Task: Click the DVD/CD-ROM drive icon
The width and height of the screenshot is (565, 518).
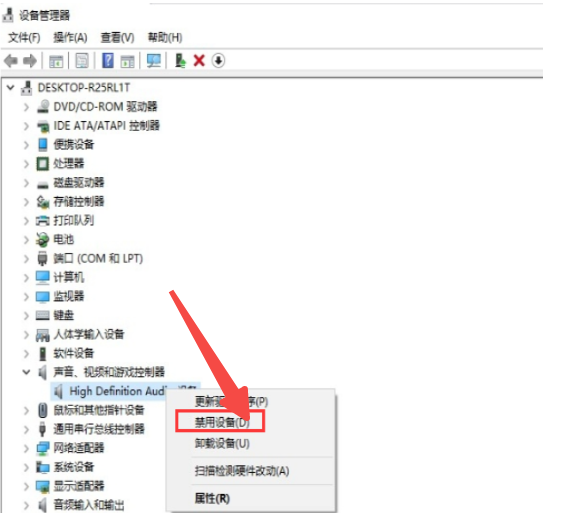Action: 43,107
